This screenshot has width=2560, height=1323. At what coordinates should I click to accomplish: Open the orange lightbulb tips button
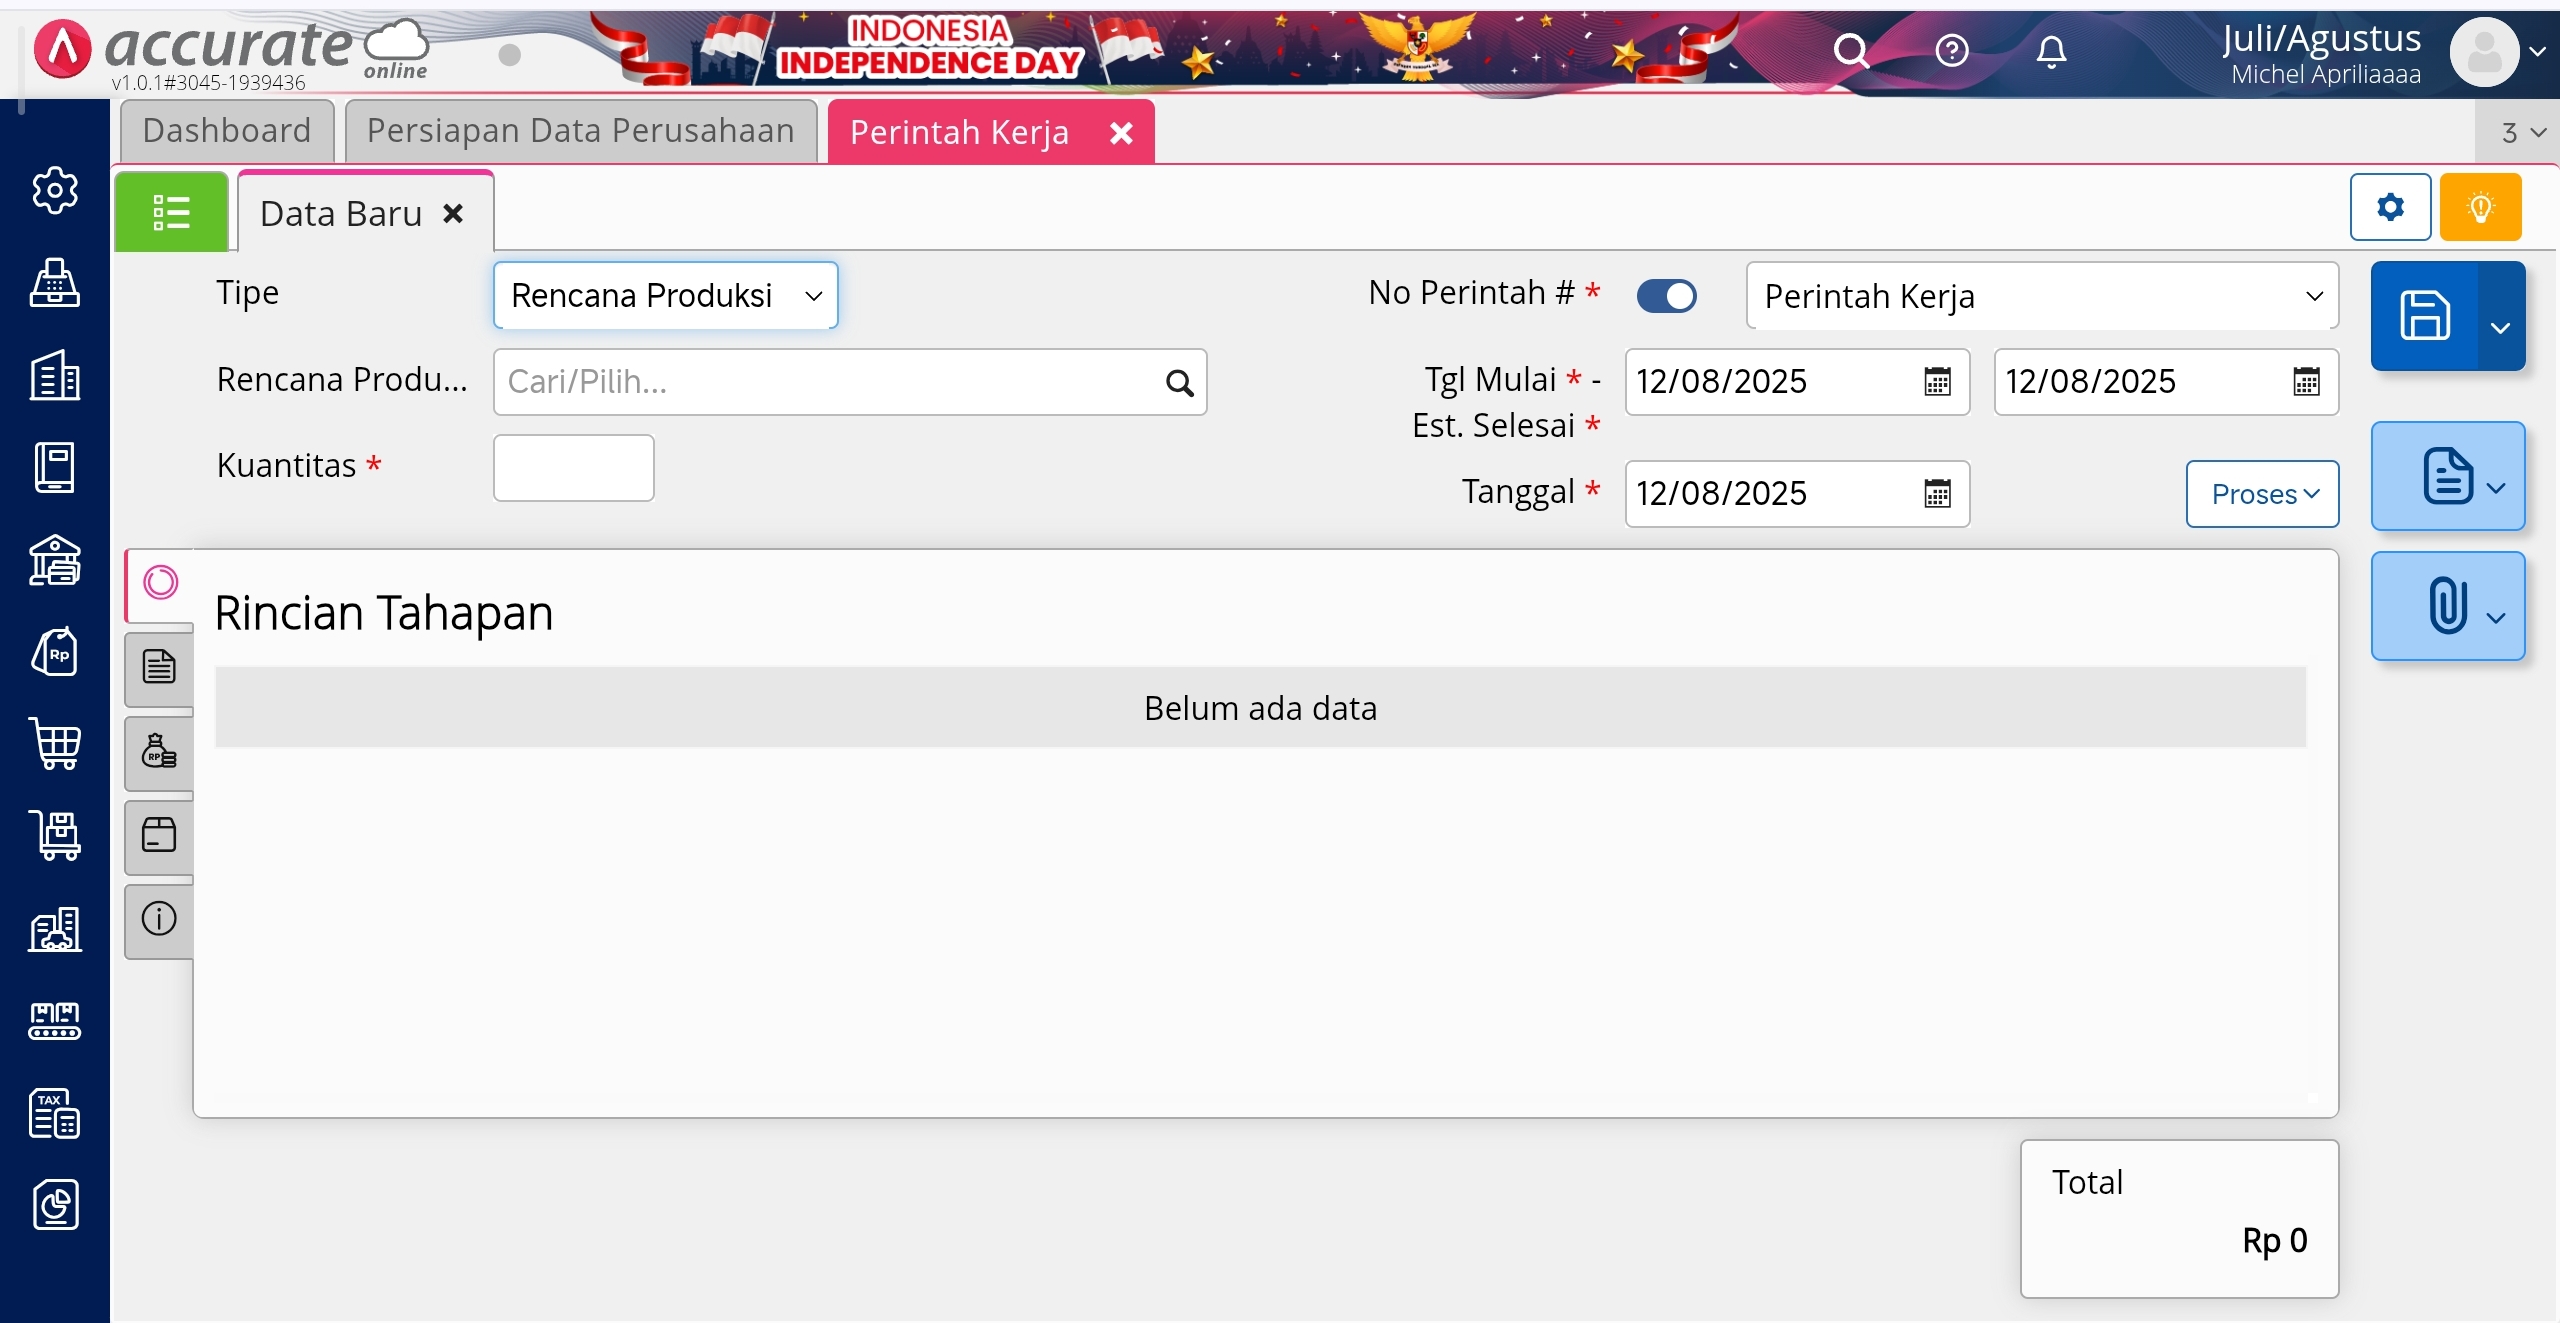2480,207
